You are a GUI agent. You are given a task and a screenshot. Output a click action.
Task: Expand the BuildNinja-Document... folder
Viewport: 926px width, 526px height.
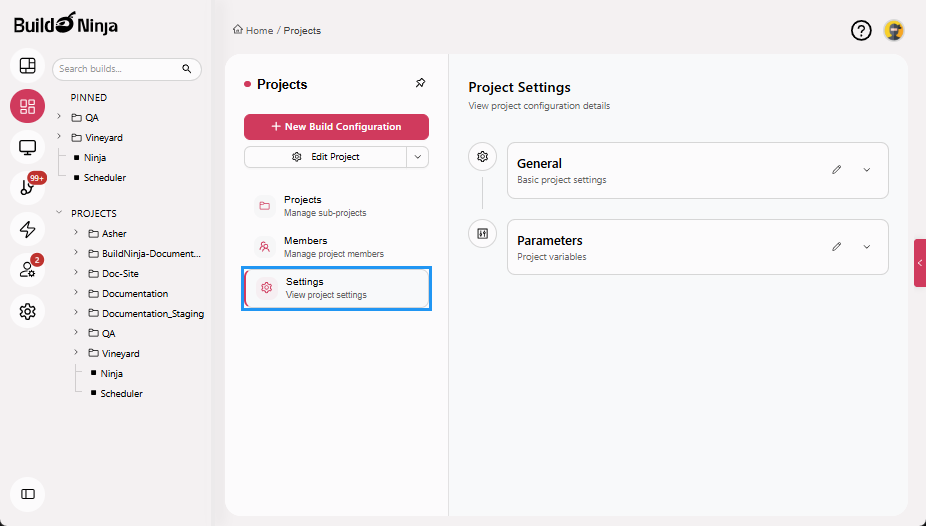point(76,253)
